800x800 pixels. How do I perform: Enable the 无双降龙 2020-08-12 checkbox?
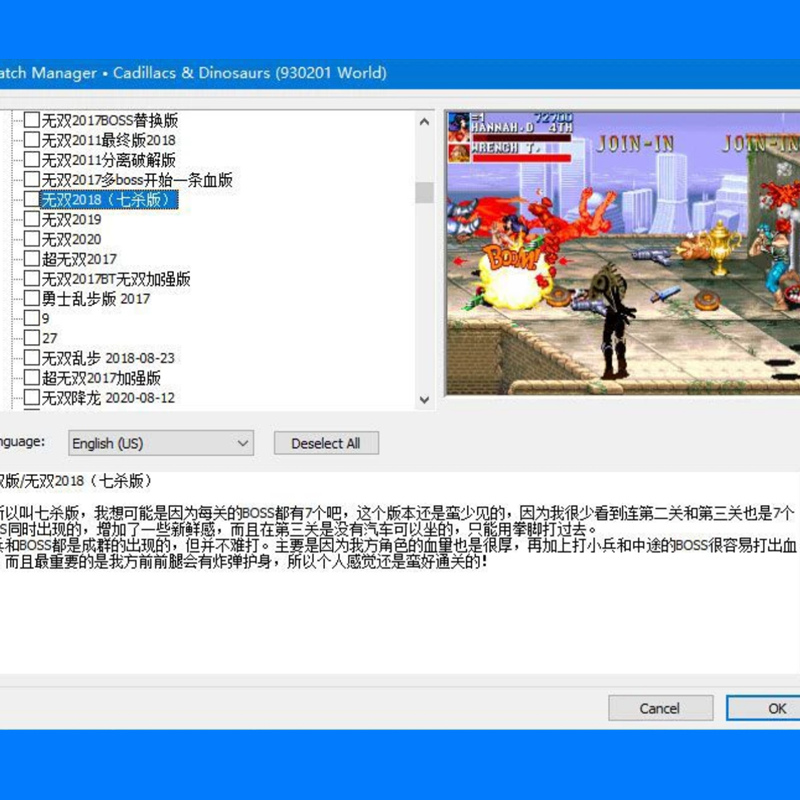32,397
